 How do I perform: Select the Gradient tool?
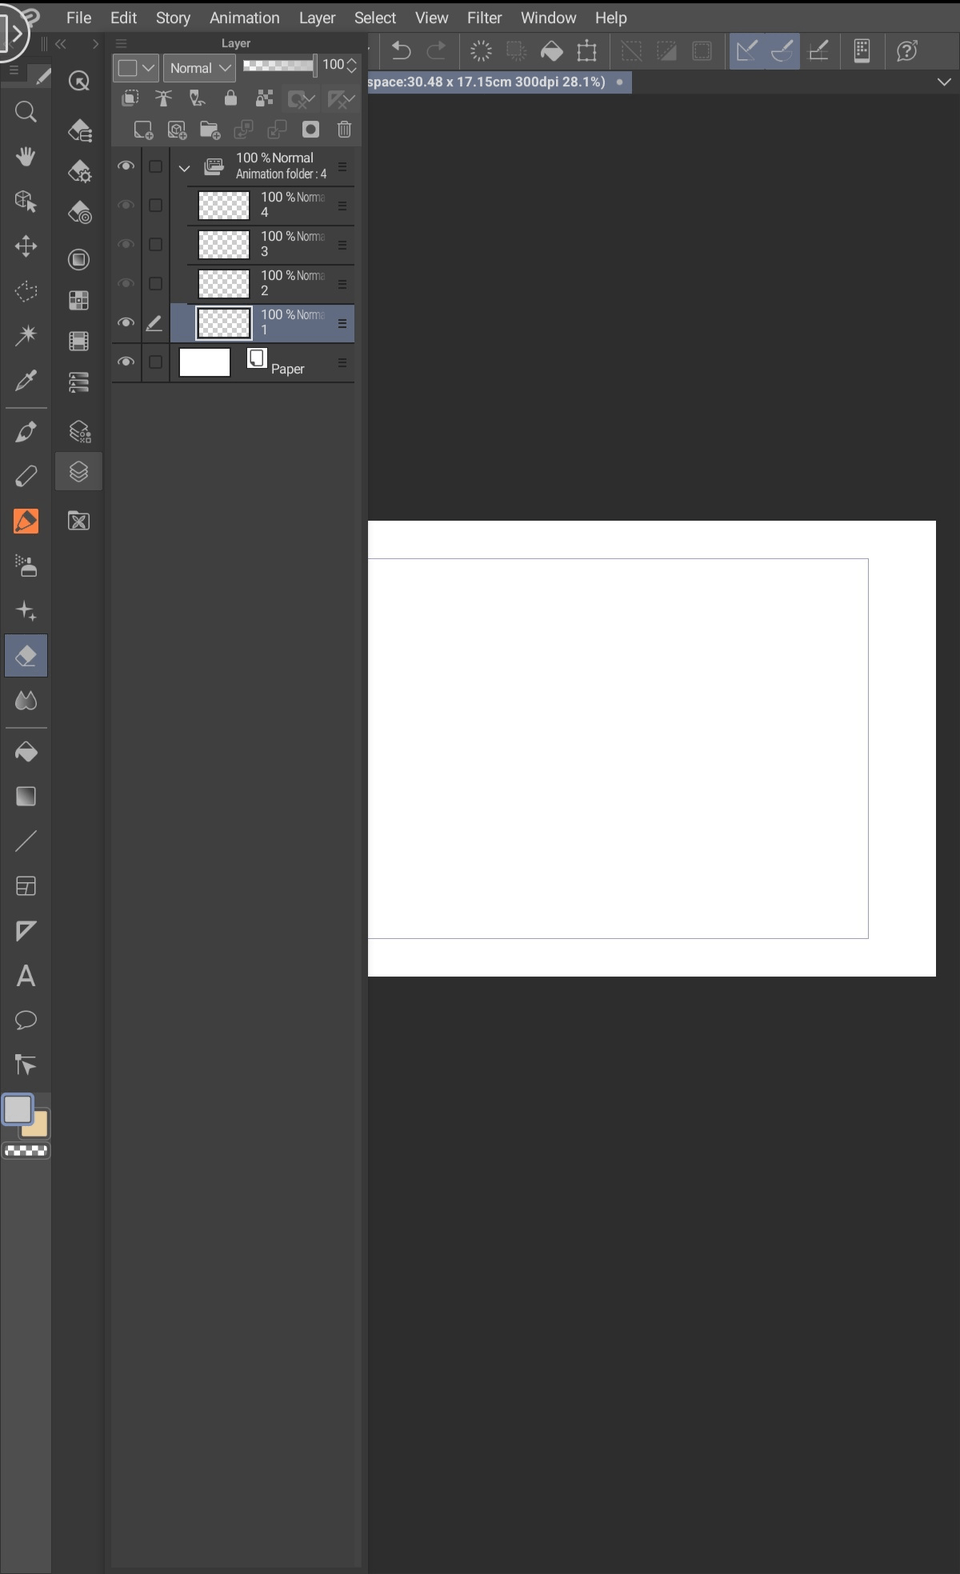[x=26, y=796]
